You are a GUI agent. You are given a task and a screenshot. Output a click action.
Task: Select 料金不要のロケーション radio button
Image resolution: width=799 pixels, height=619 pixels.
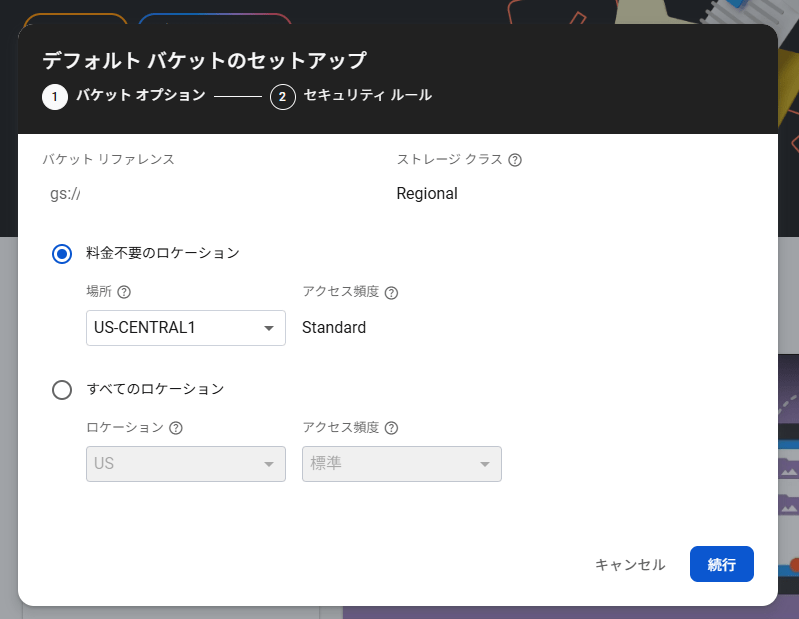click(62, 254)
